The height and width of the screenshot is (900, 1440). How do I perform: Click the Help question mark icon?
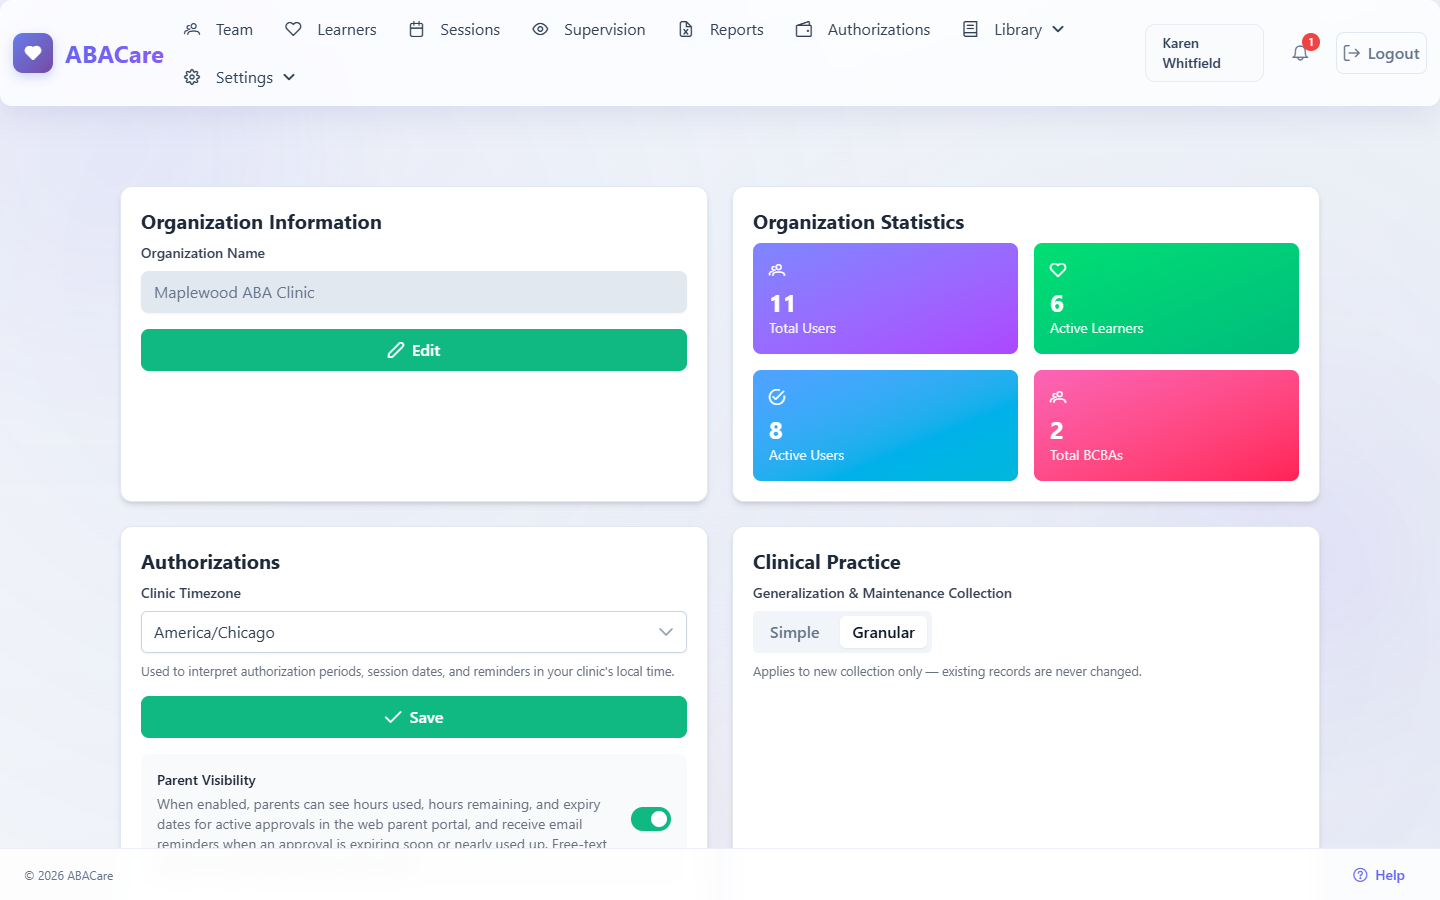coord(1360,875)
